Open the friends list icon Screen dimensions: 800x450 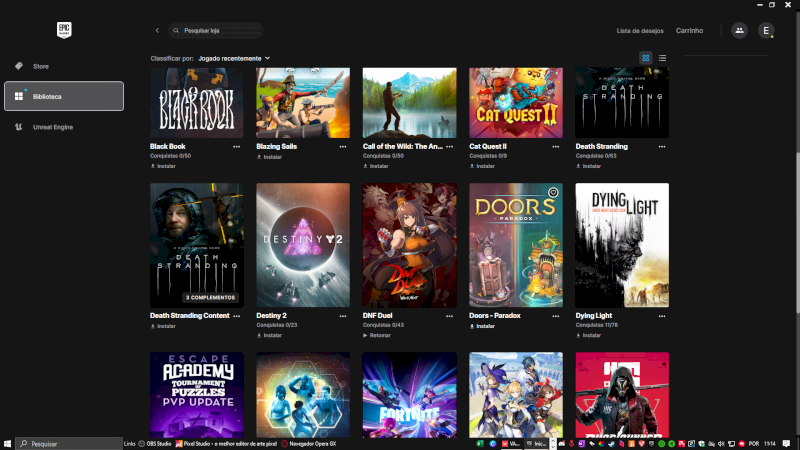739,31
